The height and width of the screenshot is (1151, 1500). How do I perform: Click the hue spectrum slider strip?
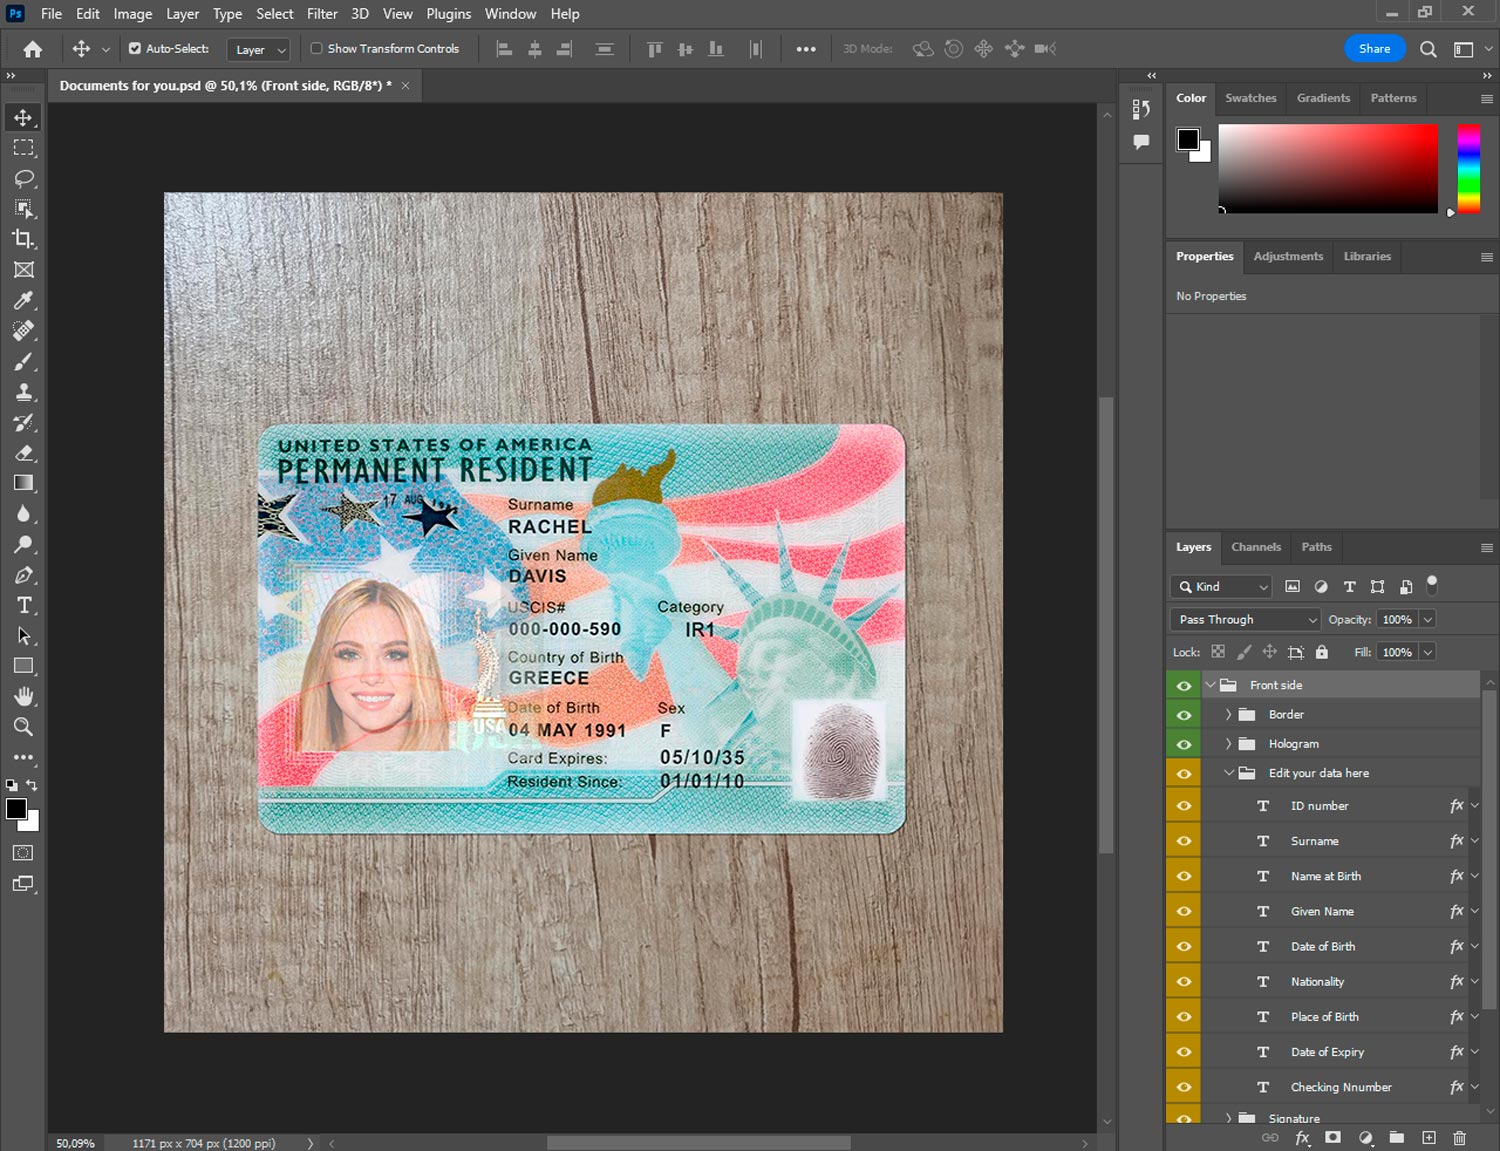[x=1468, y=168]
